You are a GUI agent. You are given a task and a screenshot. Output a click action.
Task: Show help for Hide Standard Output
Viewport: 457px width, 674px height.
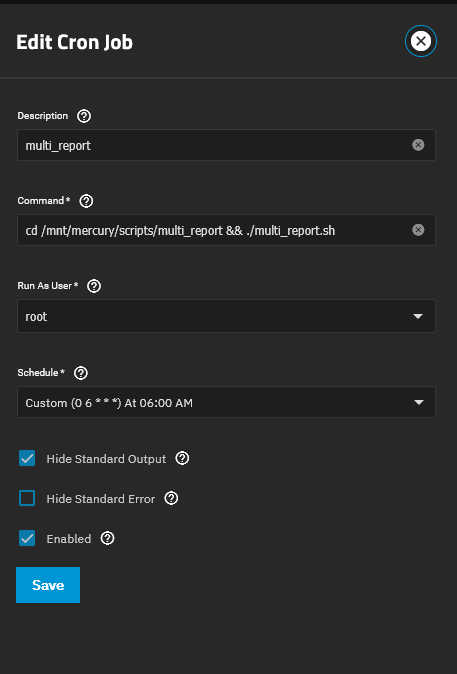182,458
